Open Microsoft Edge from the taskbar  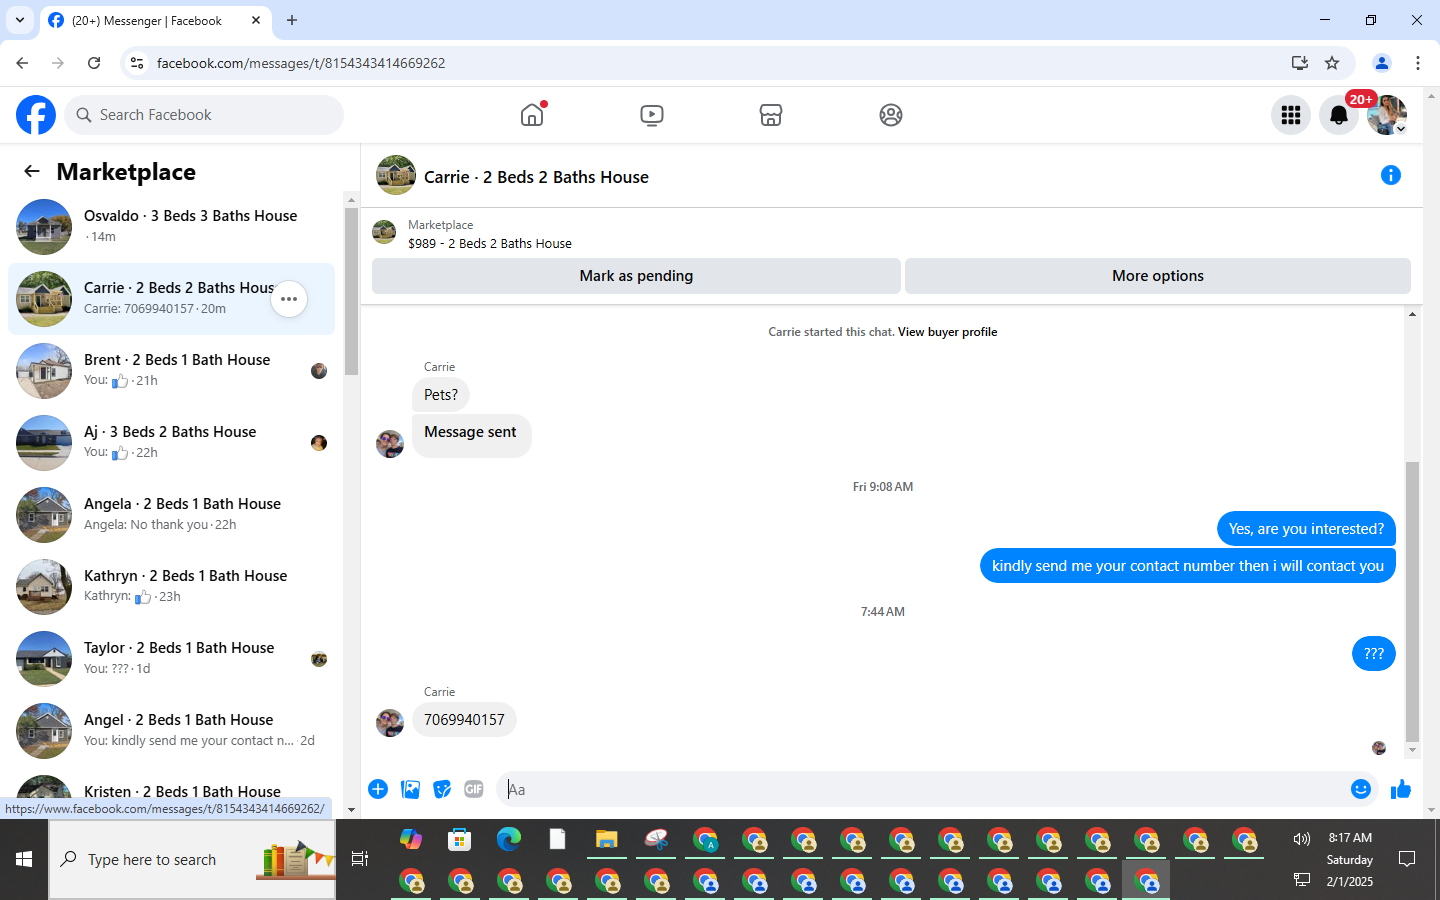509,839
